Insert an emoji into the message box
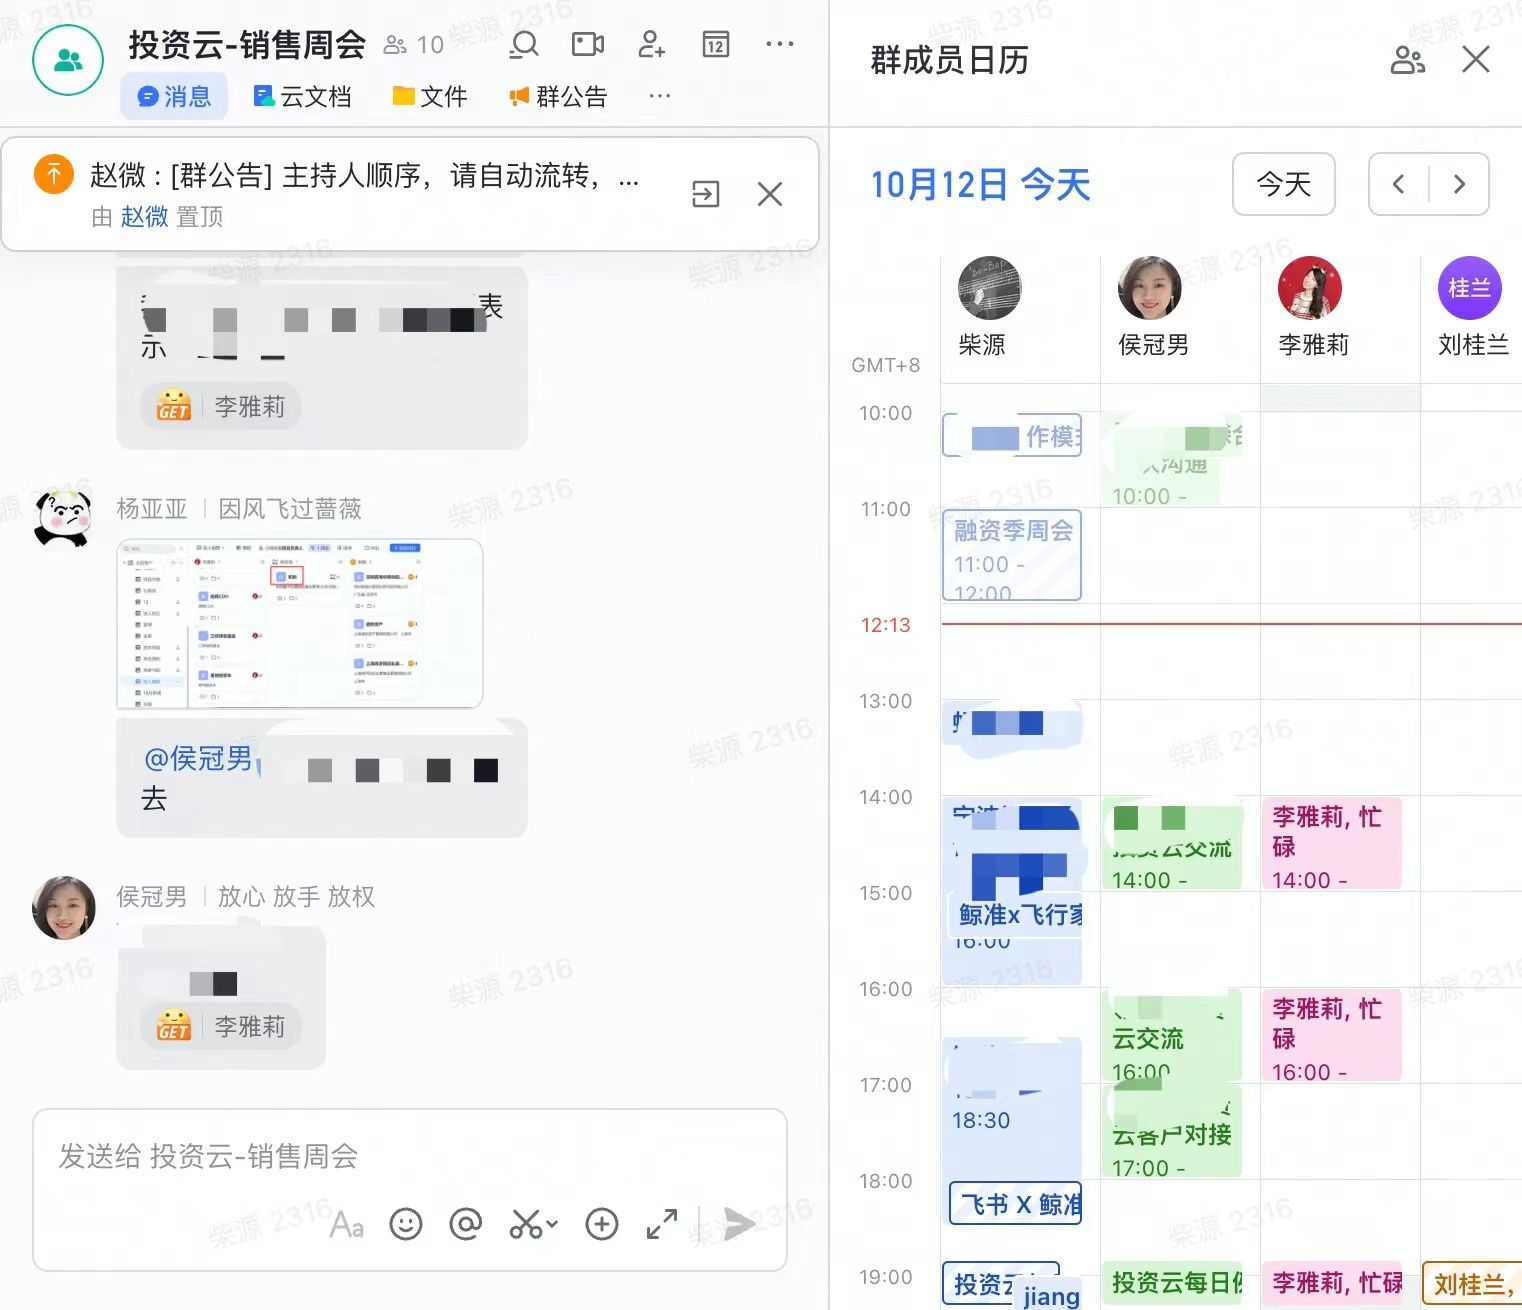This screenshot has width=1522, height=1310. [x=406, y=1224]
